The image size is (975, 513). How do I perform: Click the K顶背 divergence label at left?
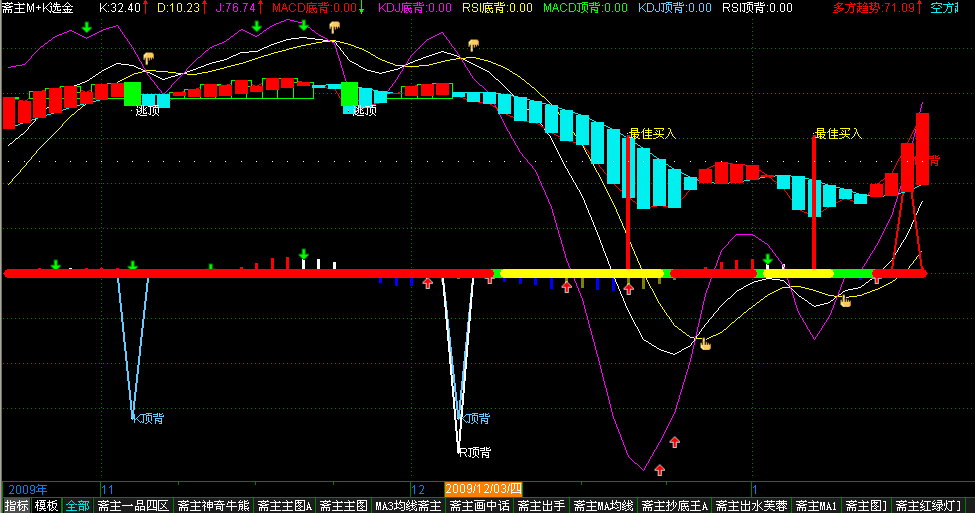(149, 418)
